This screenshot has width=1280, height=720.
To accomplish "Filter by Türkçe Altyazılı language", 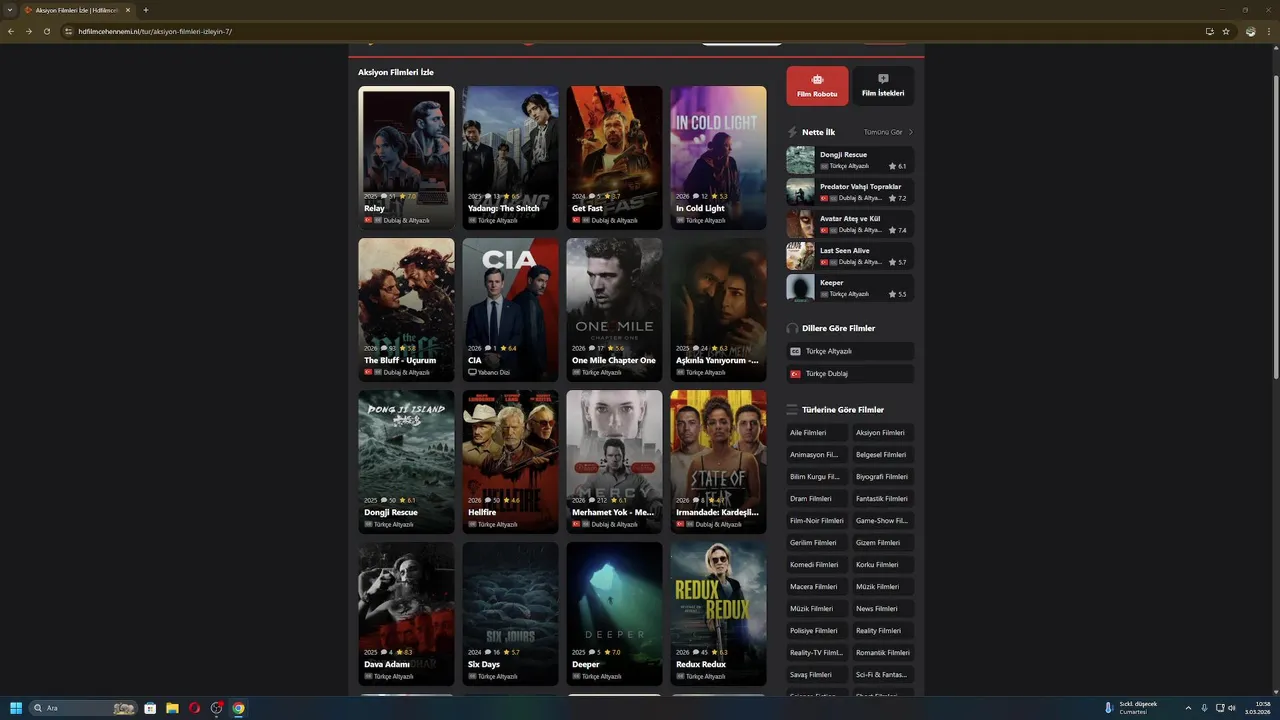I will 850,351.
